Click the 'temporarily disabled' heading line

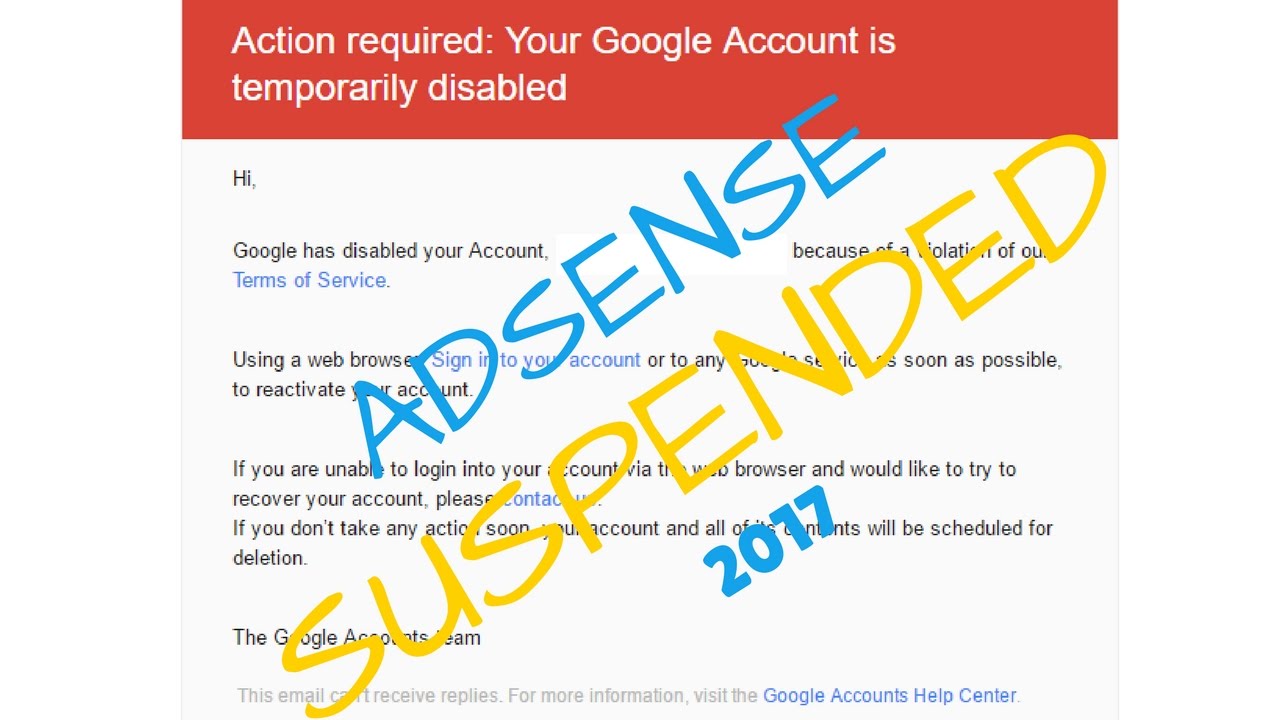click(399, 87)
